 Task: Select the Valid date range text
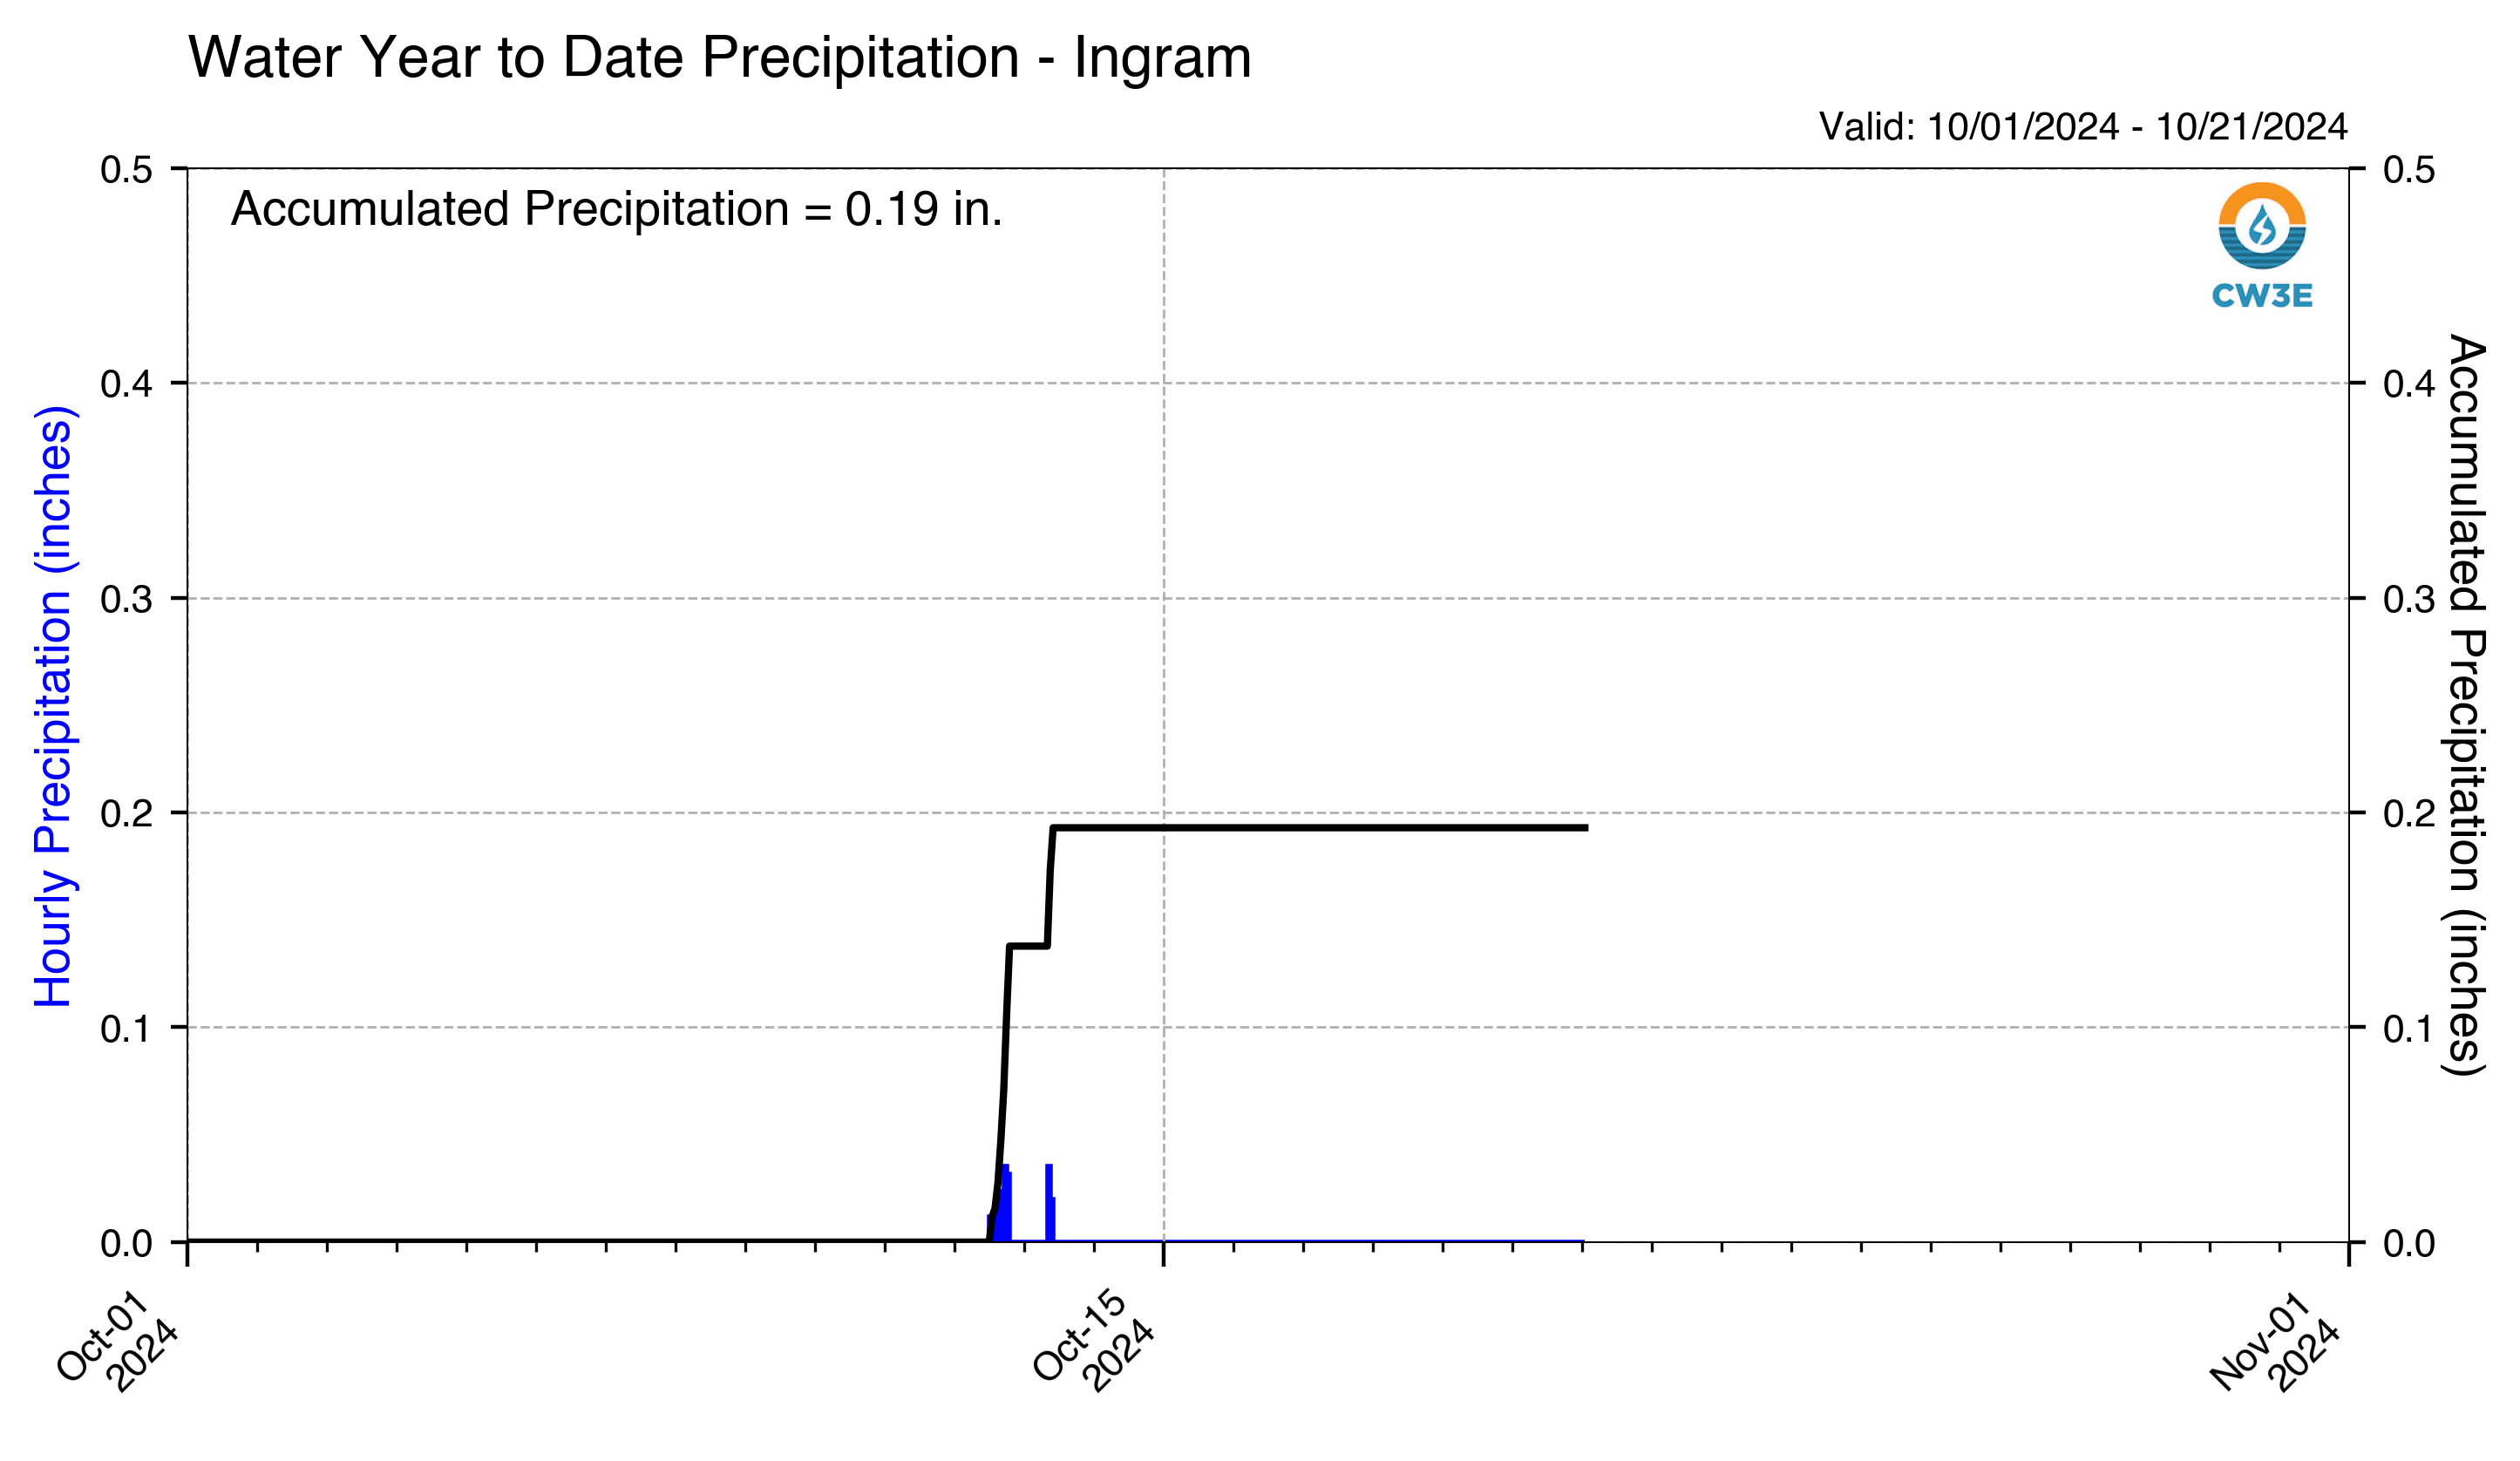pyautogui.click(x=2083, y=127)
